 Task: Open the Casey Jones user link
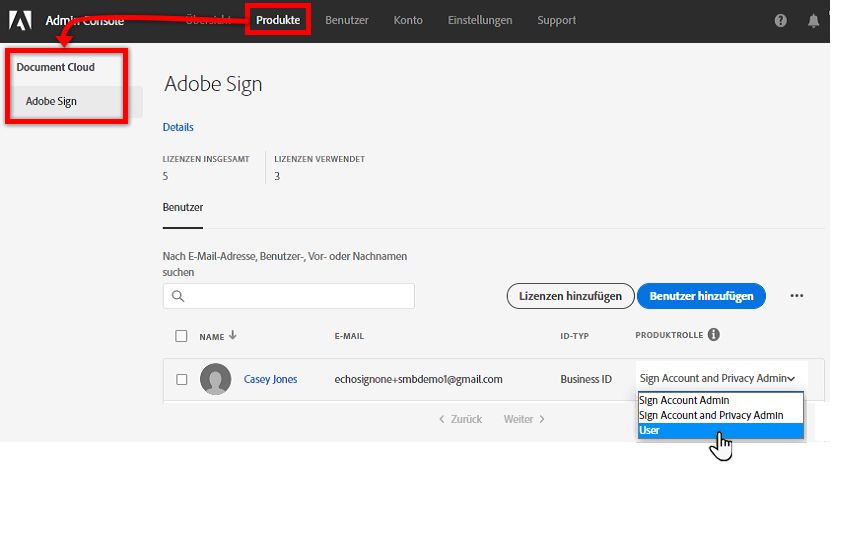[270, 379]
